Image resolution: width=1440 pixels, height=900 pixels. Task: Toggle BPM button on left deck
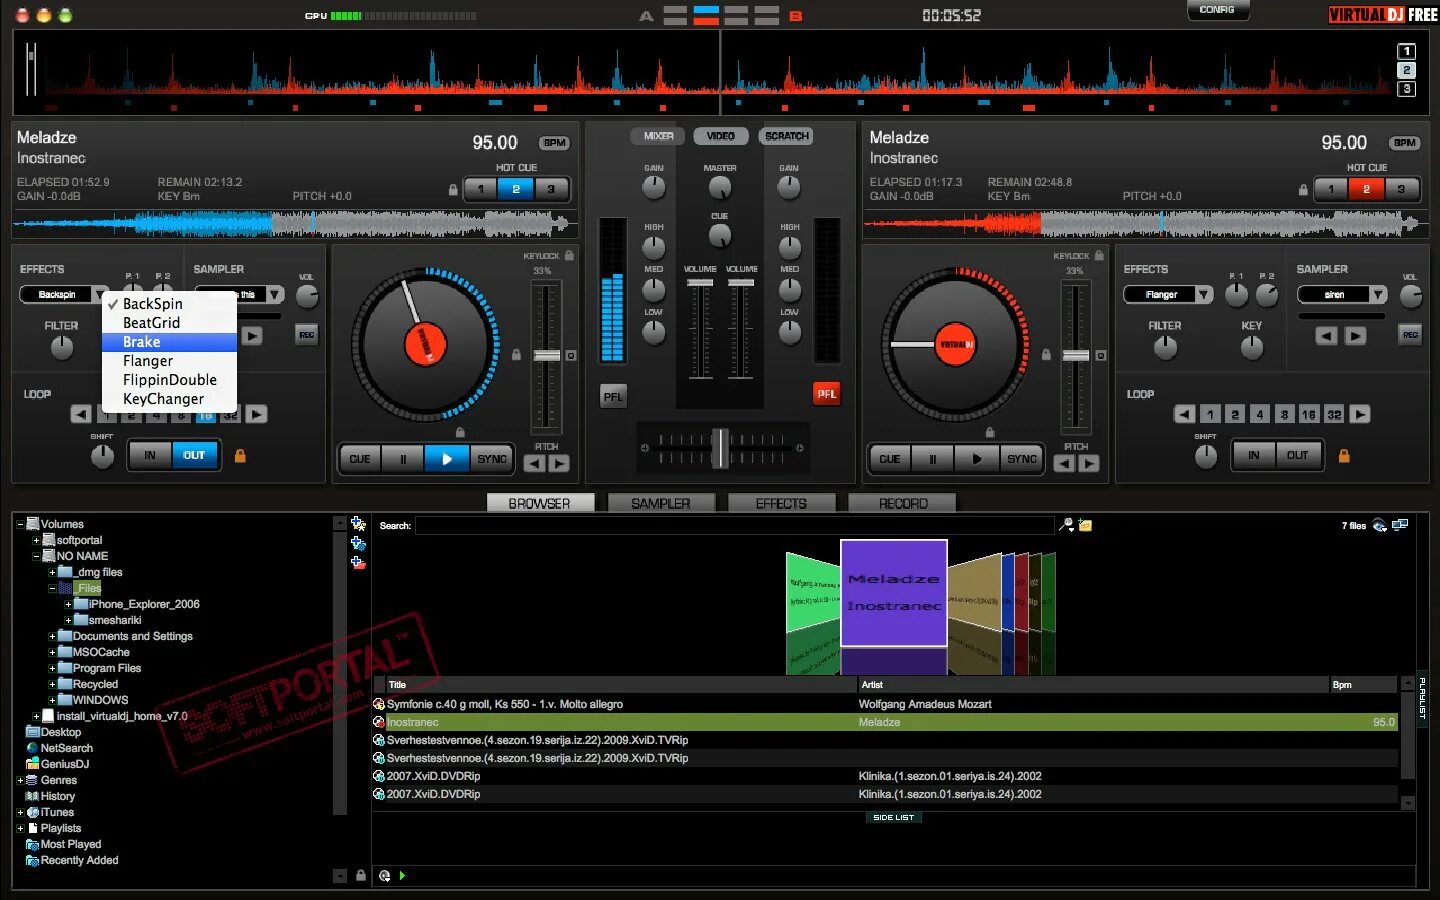(554, 143)
